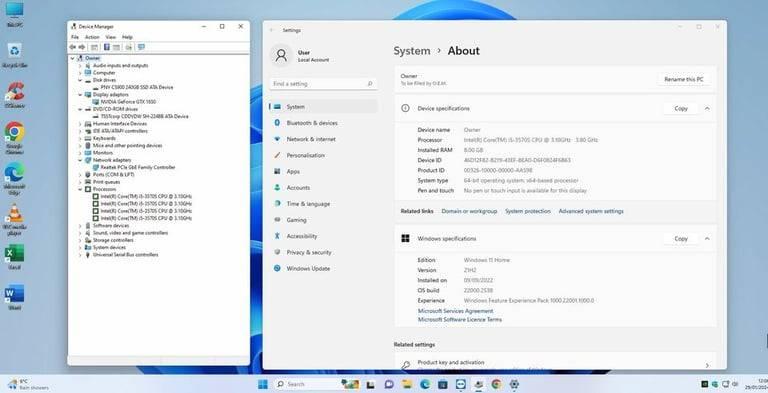This screenshot has height=393, width=768.
Task: Open the Windows Update sidebar icon
Action: tap(277, 269)
